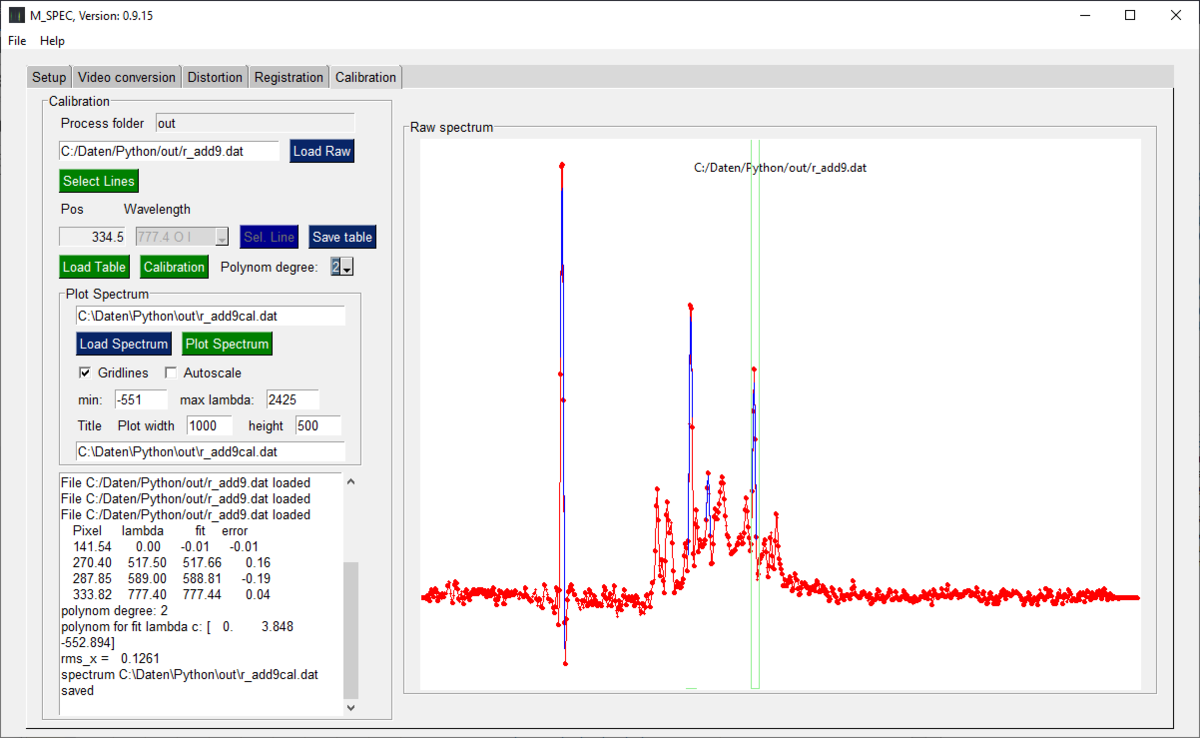
Task: Click the down arrow of the log scrollbar
Action: coord(350,707)
